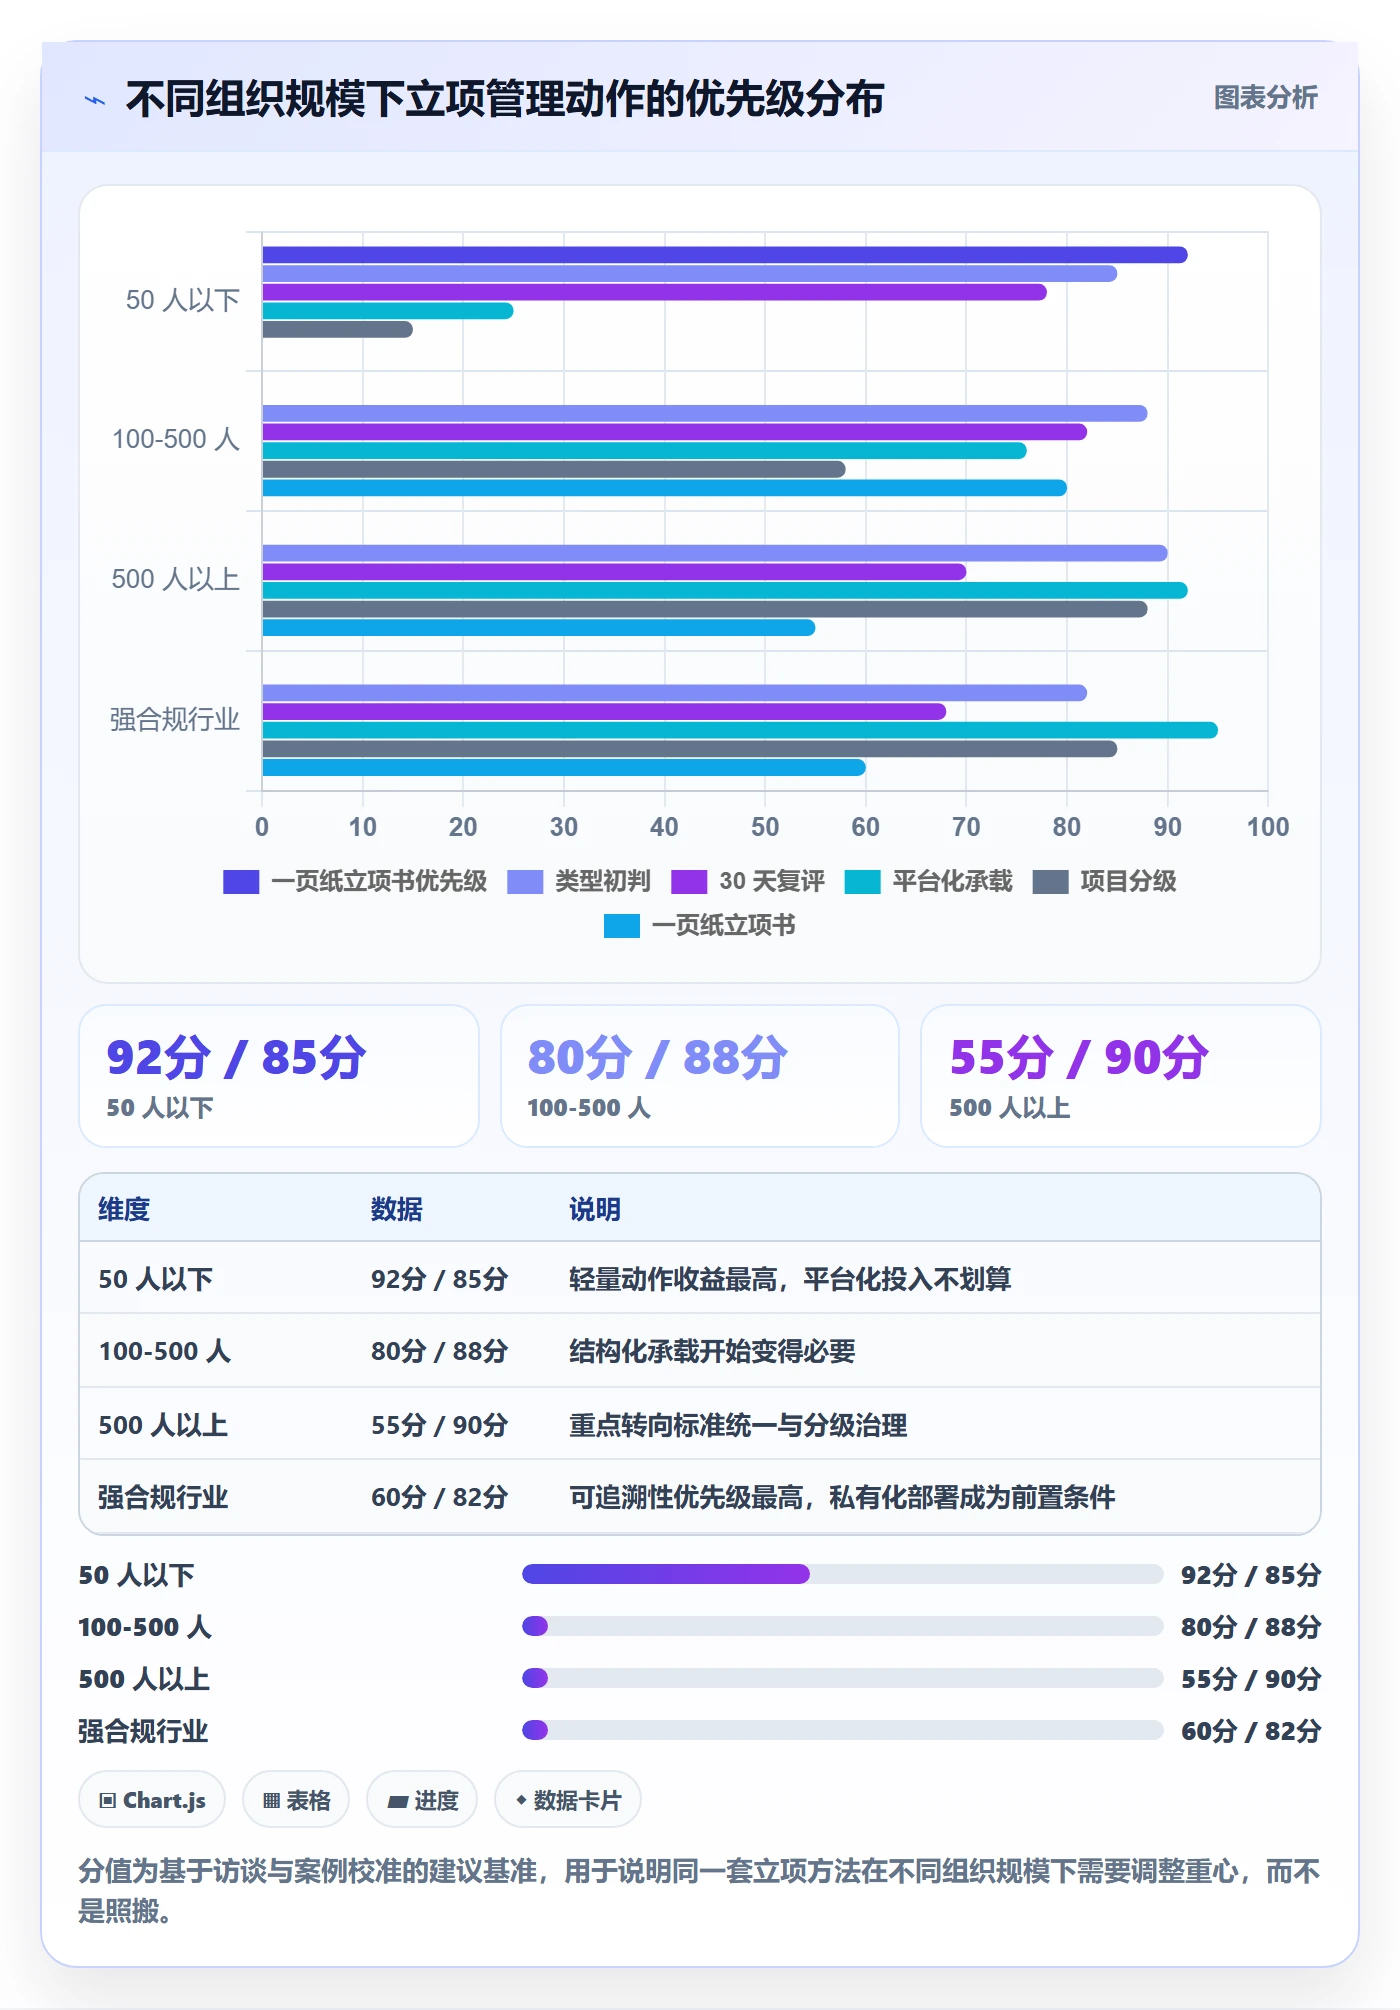Select the 55分 / 90分 stat card
This screenshot has height=2010, width=1400.
click(x=1121, y=1076)
